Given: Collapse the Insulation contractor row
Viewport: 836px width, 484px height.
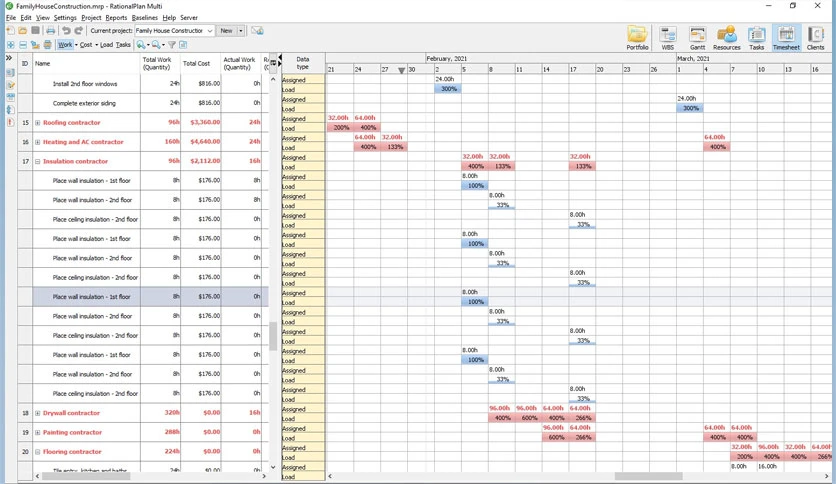Looking at the screenshot, I should coord(37,162).
